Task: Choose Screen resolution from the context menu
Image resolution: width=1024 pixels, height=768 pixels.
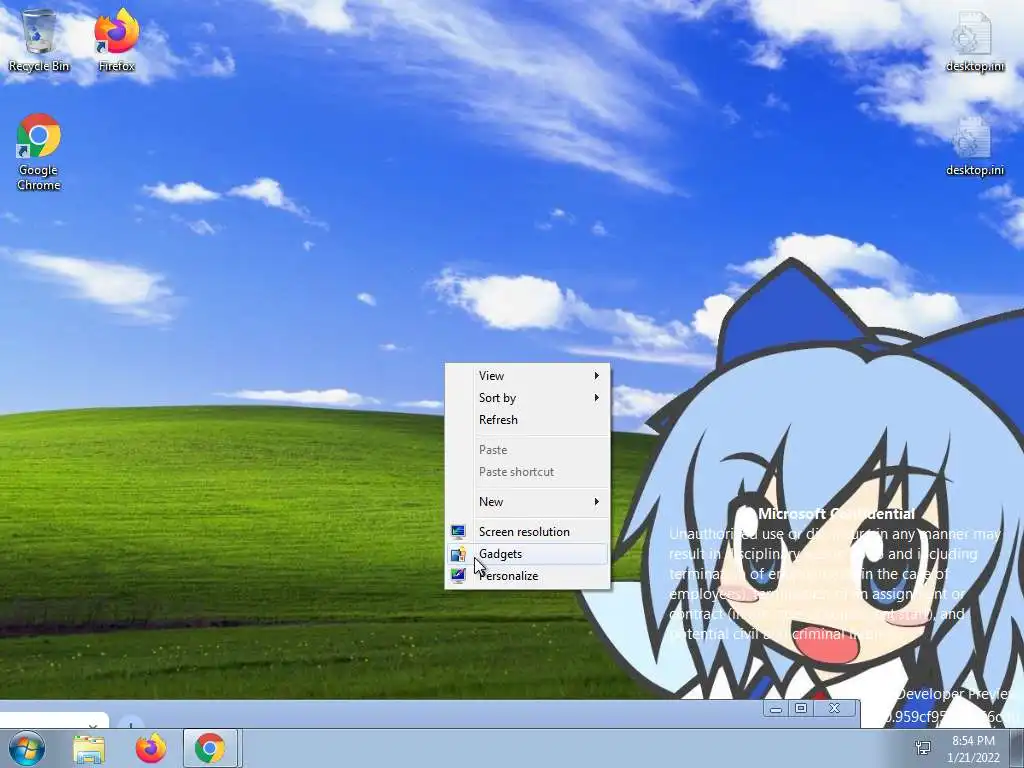Action: pos(528,532)
